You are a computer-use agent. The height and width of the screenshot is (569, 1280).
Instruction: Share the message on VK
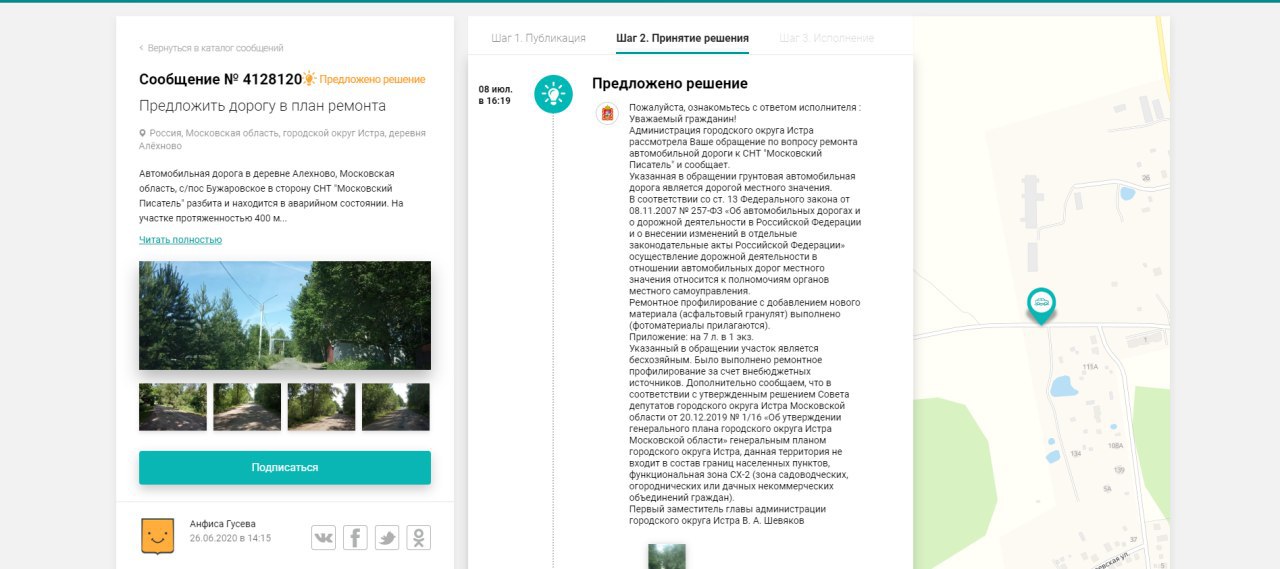click(x=323, y=537)
